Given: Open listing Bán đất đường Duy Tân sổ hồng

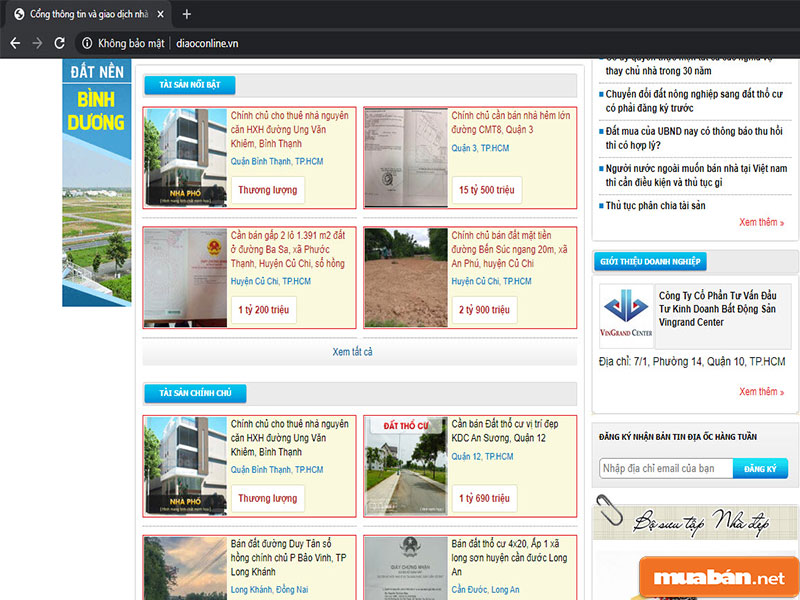Looking at the screenshot, I should click(288, 558).
